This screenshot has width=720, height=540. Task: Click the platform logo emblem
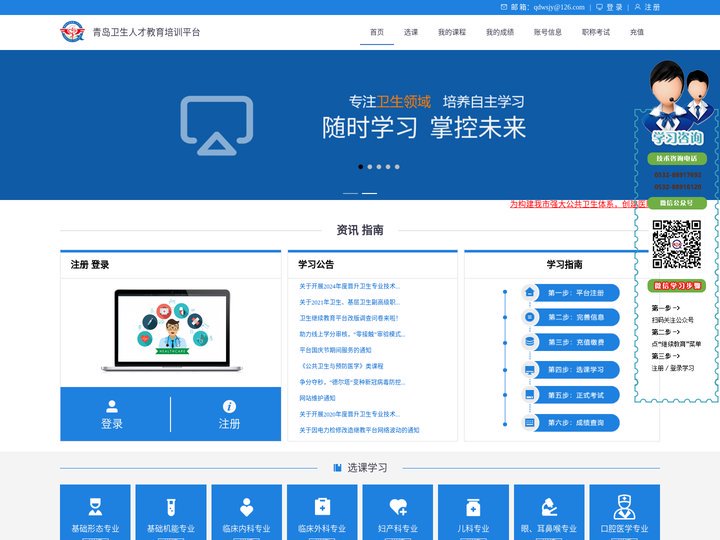[x=72, y=32]
